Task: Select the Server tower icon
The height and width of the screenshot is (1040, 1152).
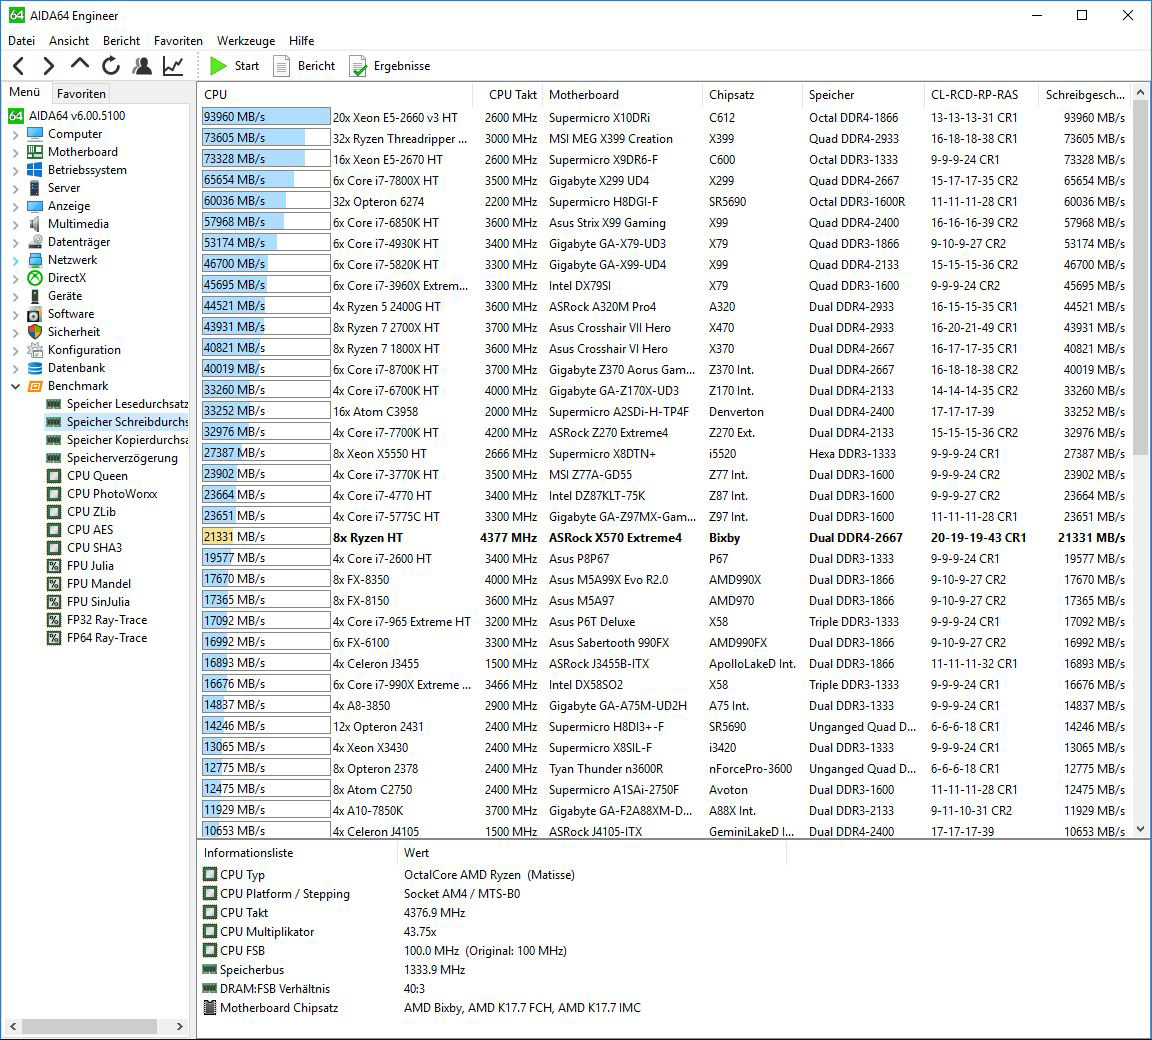Action: coord(35,188)
